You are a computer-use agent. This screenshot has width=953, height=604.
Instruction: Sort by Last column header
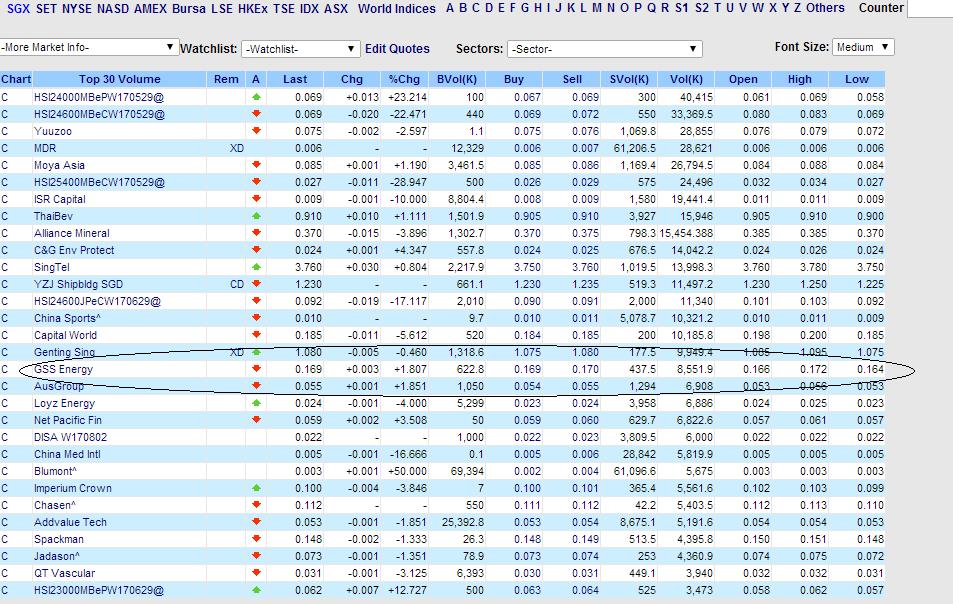(x=295, y=80)
